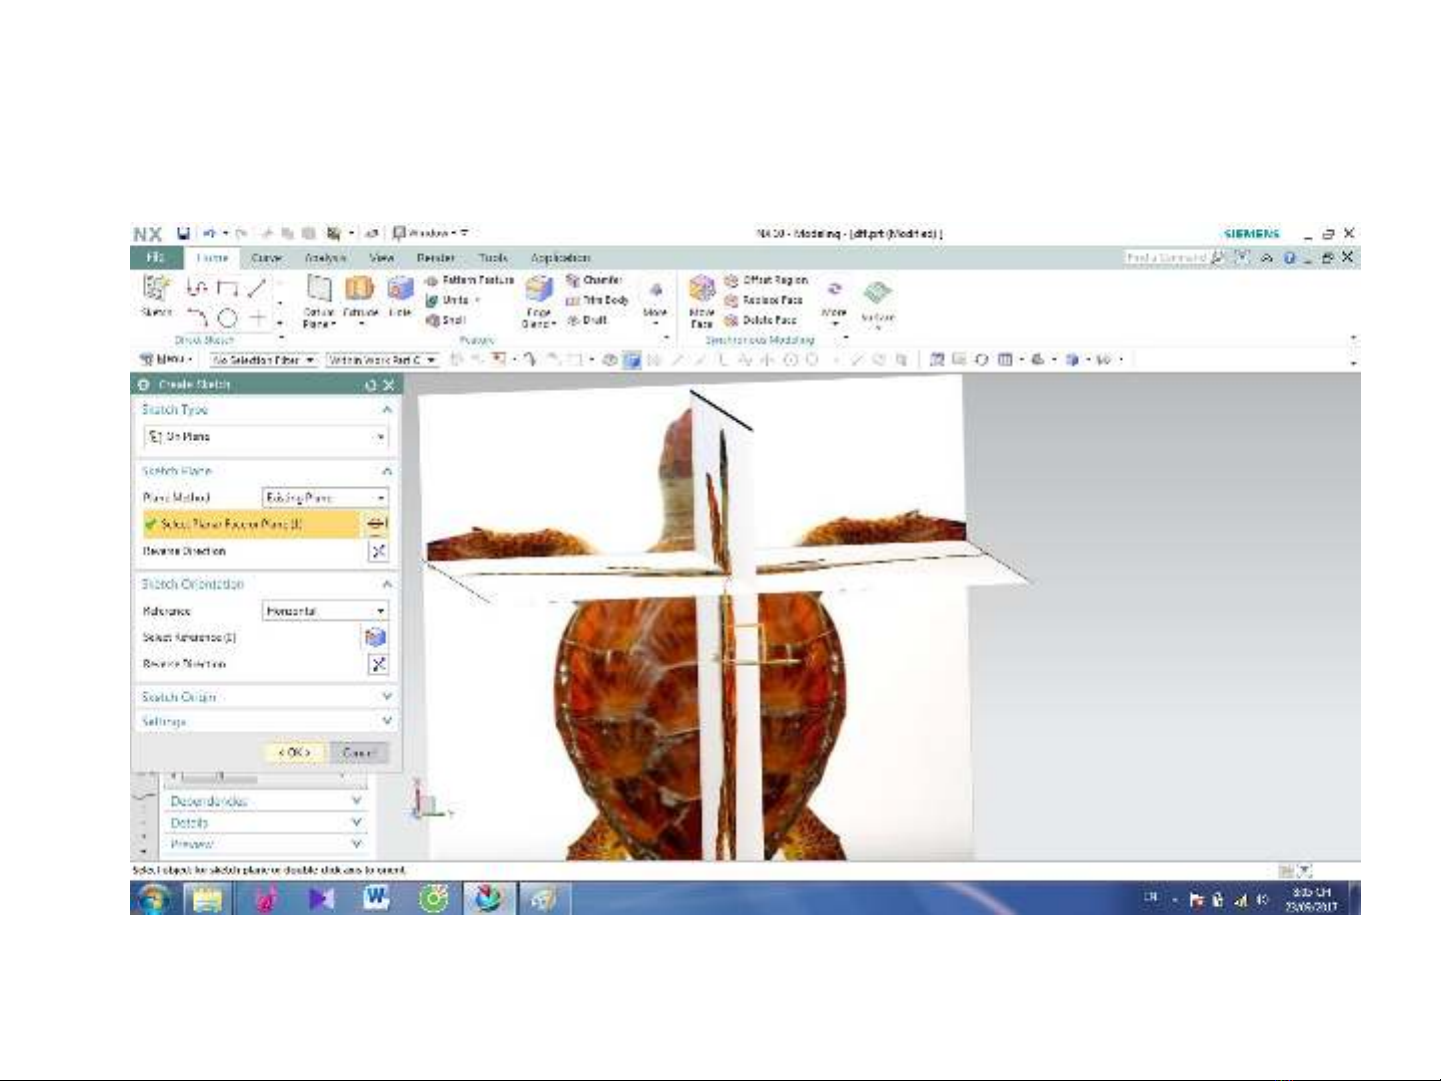Screen dimensions: 1441x1081
Task: Click Cancel in Create Sketch dialog
Action: 358,752
